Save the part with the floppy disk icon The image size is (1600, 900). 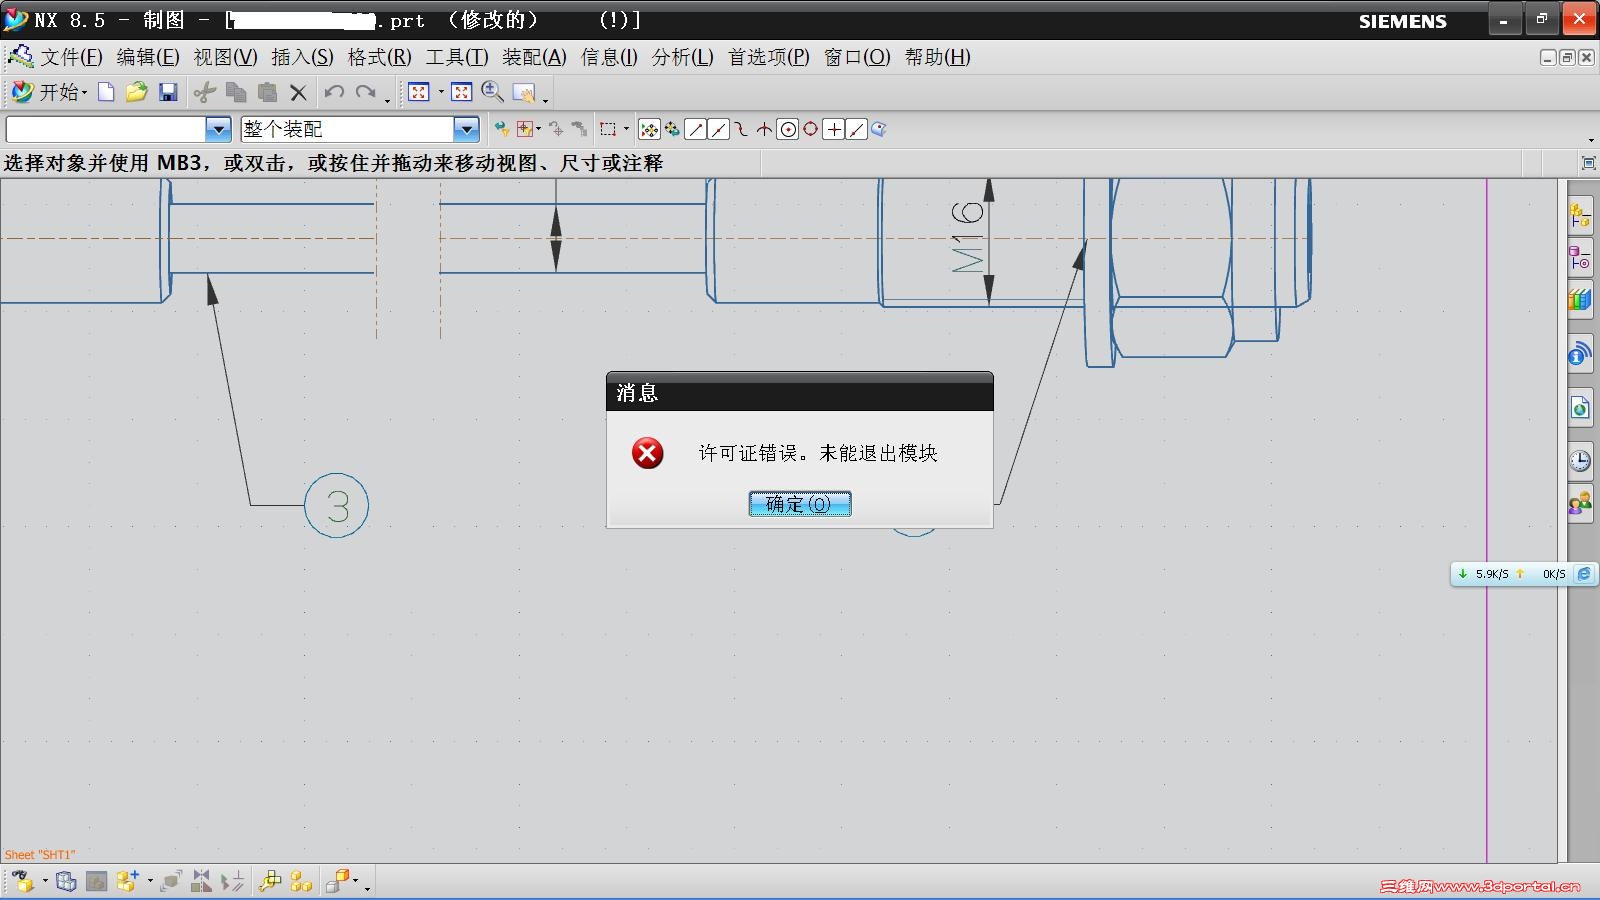tap(168, 93)
